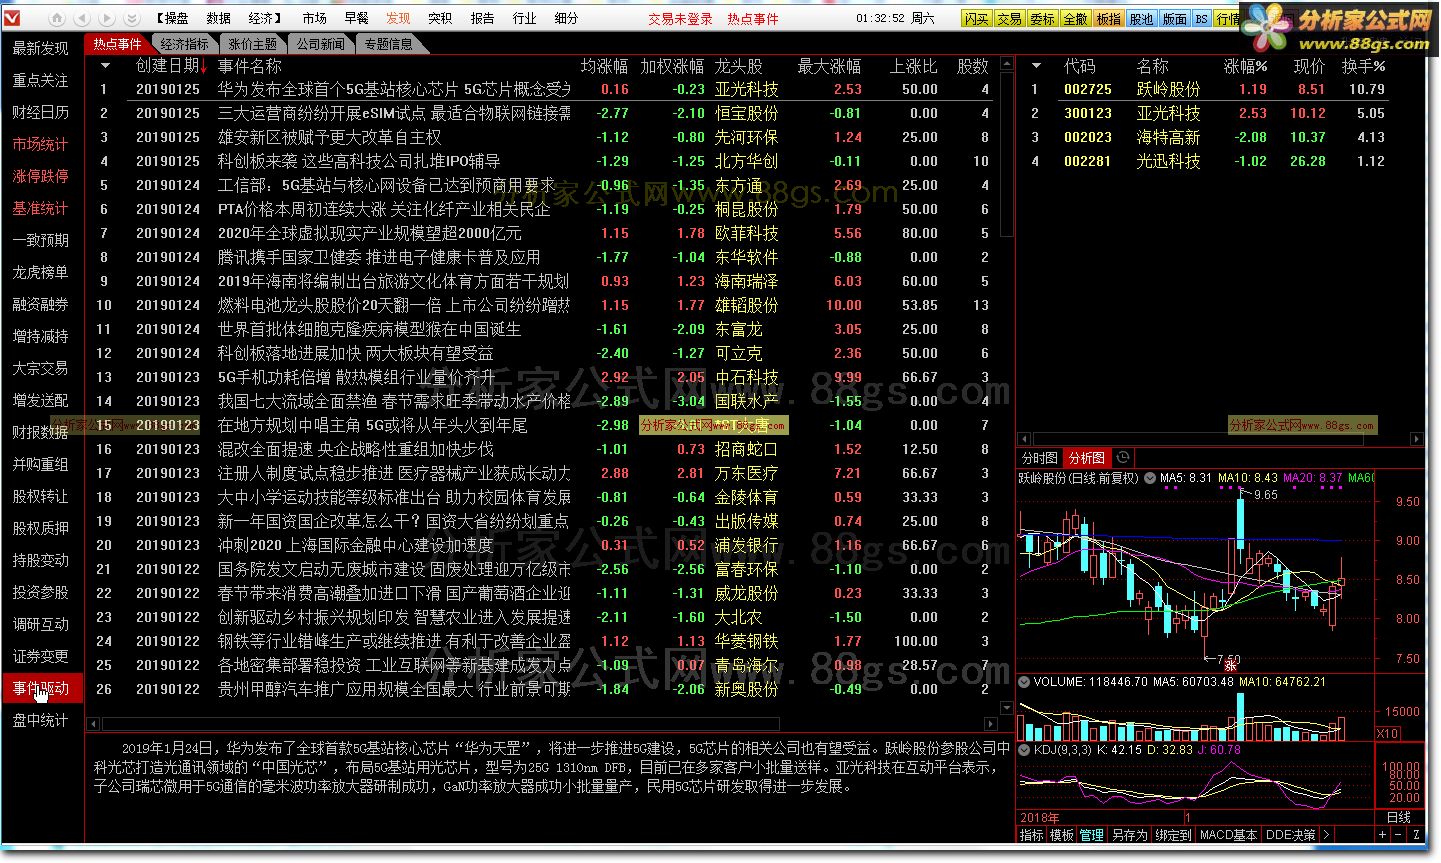Sort by 均涨幅 column header
Screen dimensions: 1441x863
pyautogui.click(x=604, y=66)
